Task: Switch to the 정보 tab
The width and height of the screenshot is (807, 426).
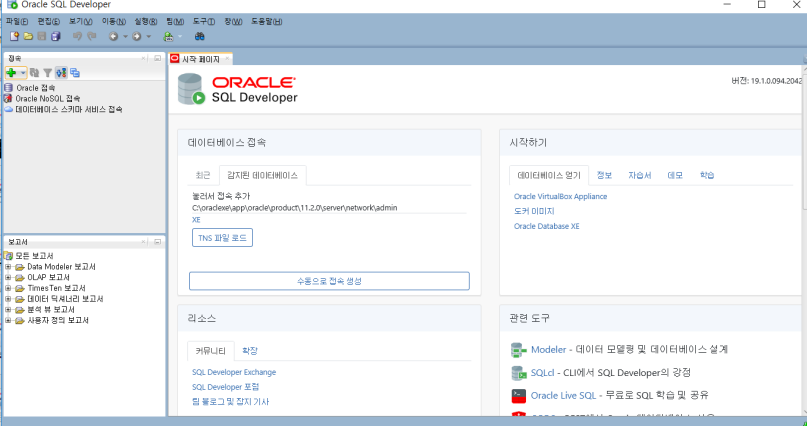Action: click(x=604, y=175)
